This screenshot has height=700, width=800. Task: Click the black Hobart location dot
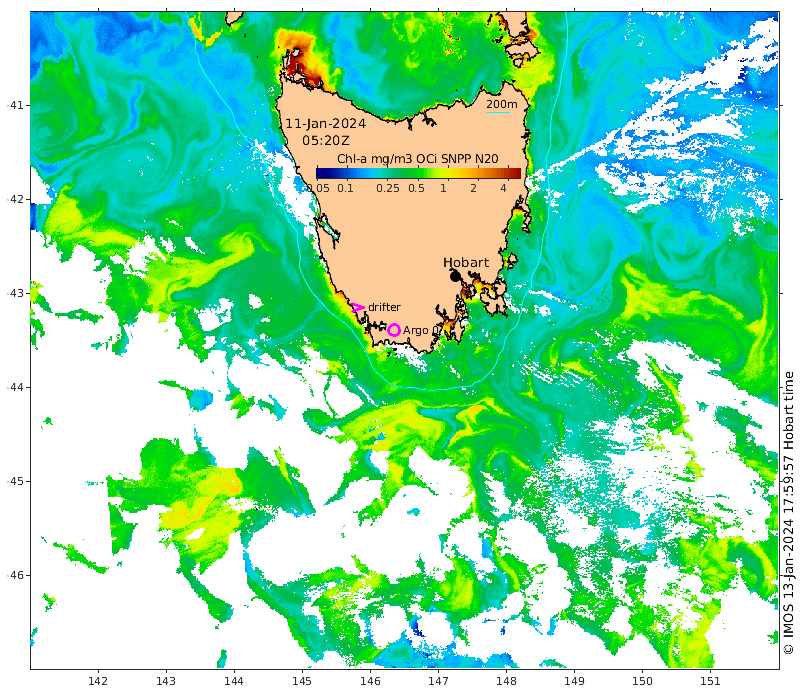(x=455, y=277)
